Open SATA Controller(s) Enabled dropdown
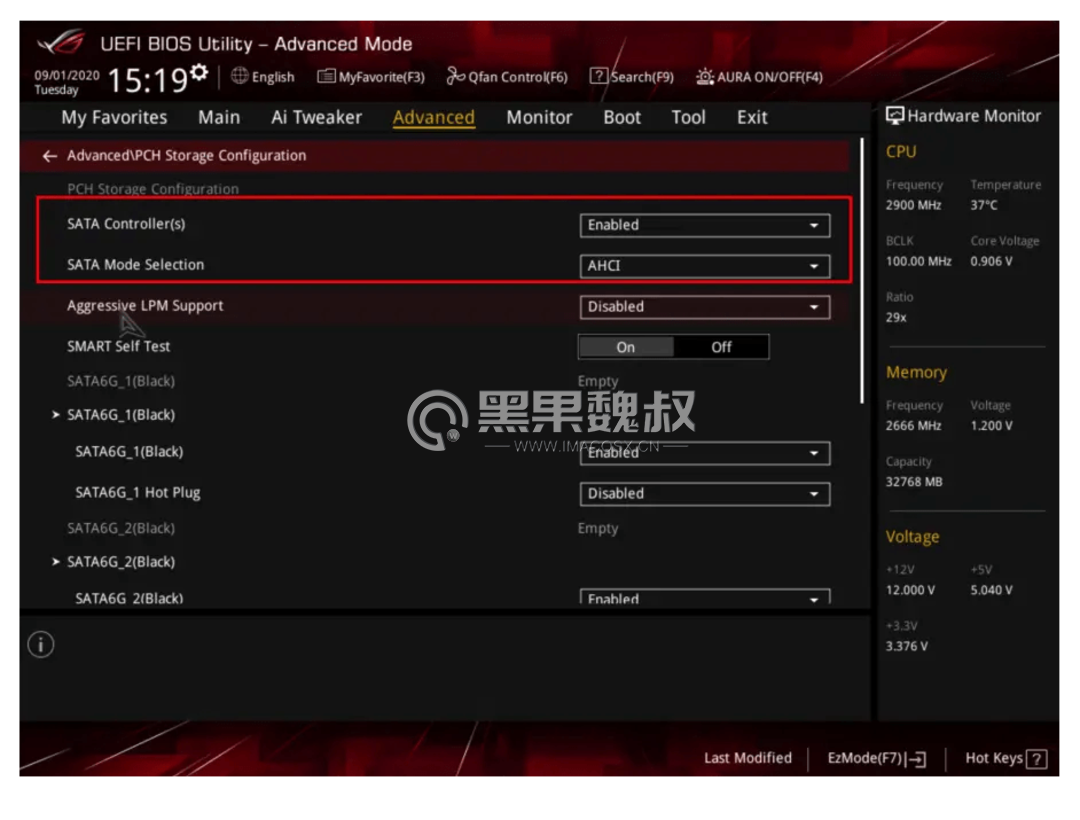1080x820 pixels. 705,225
